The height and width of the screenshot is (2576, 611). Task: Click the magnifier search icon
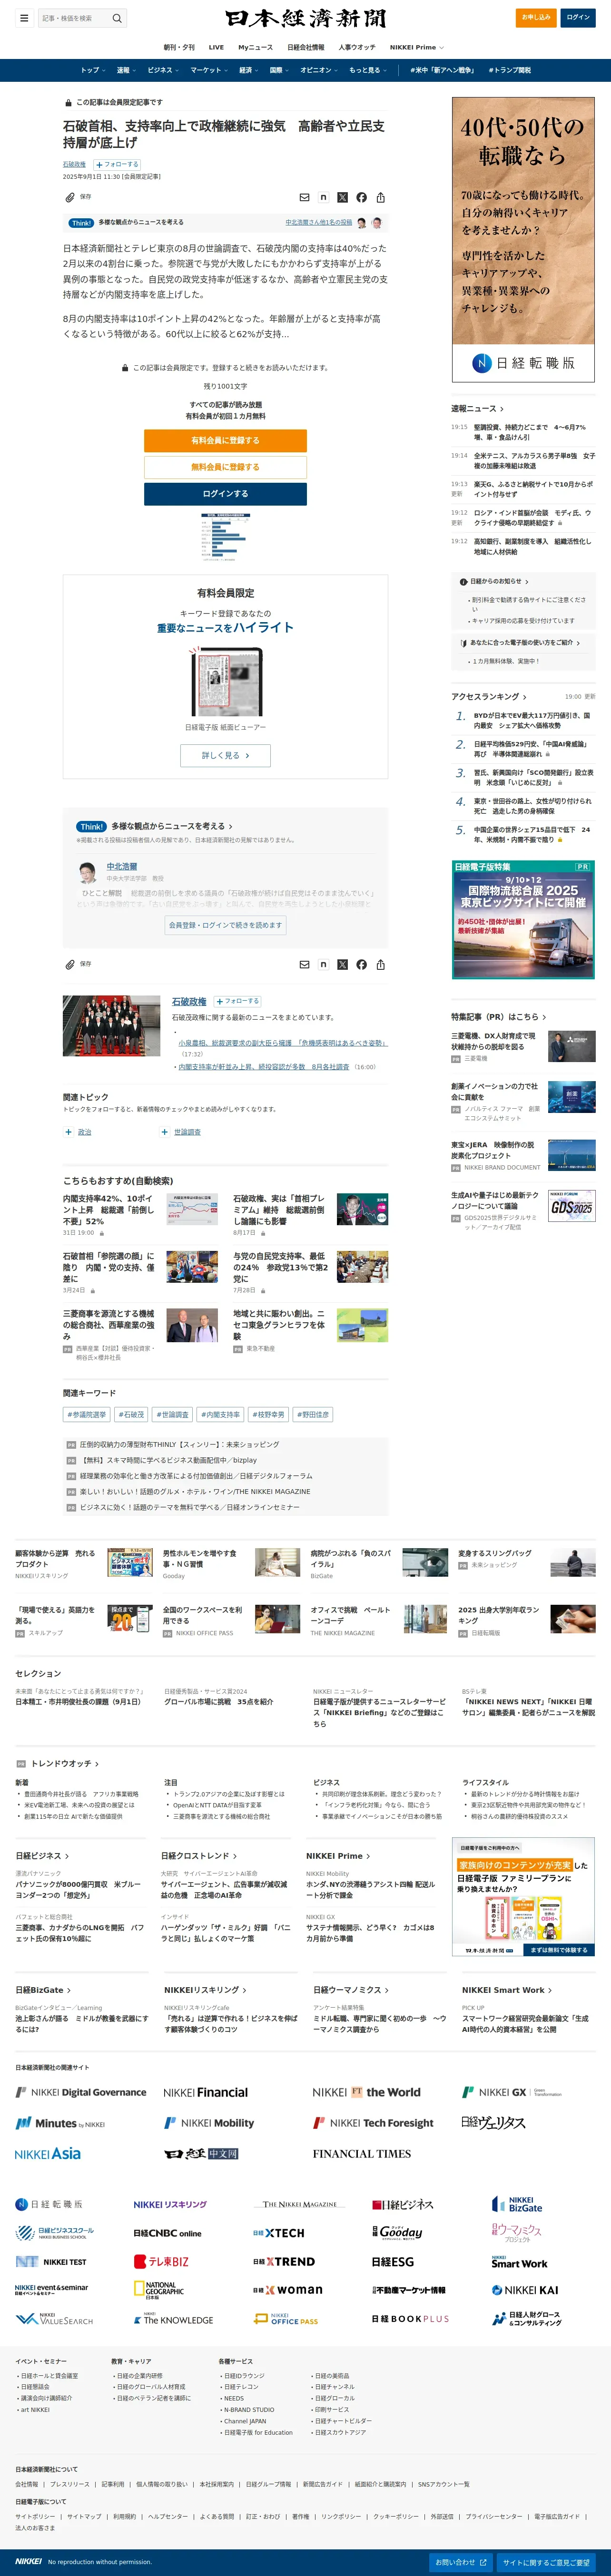[x=117, y=18]
